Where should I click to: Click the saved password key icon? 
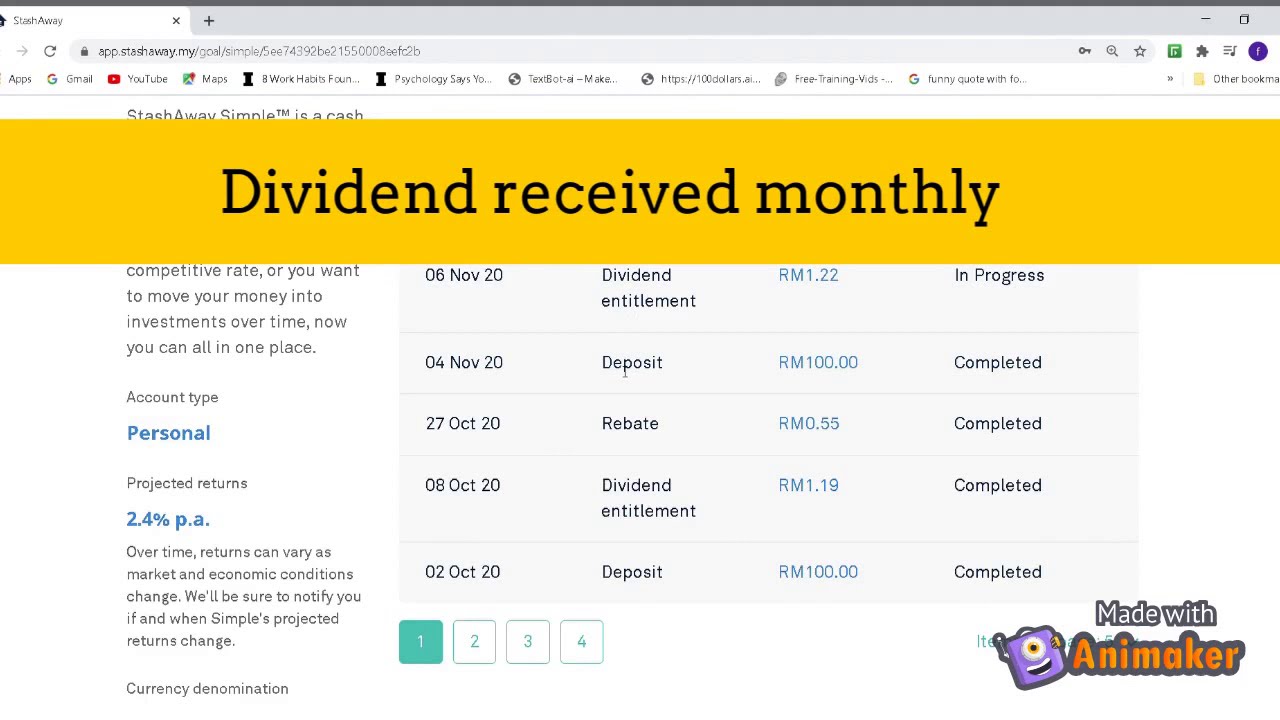coord(1085,51)
